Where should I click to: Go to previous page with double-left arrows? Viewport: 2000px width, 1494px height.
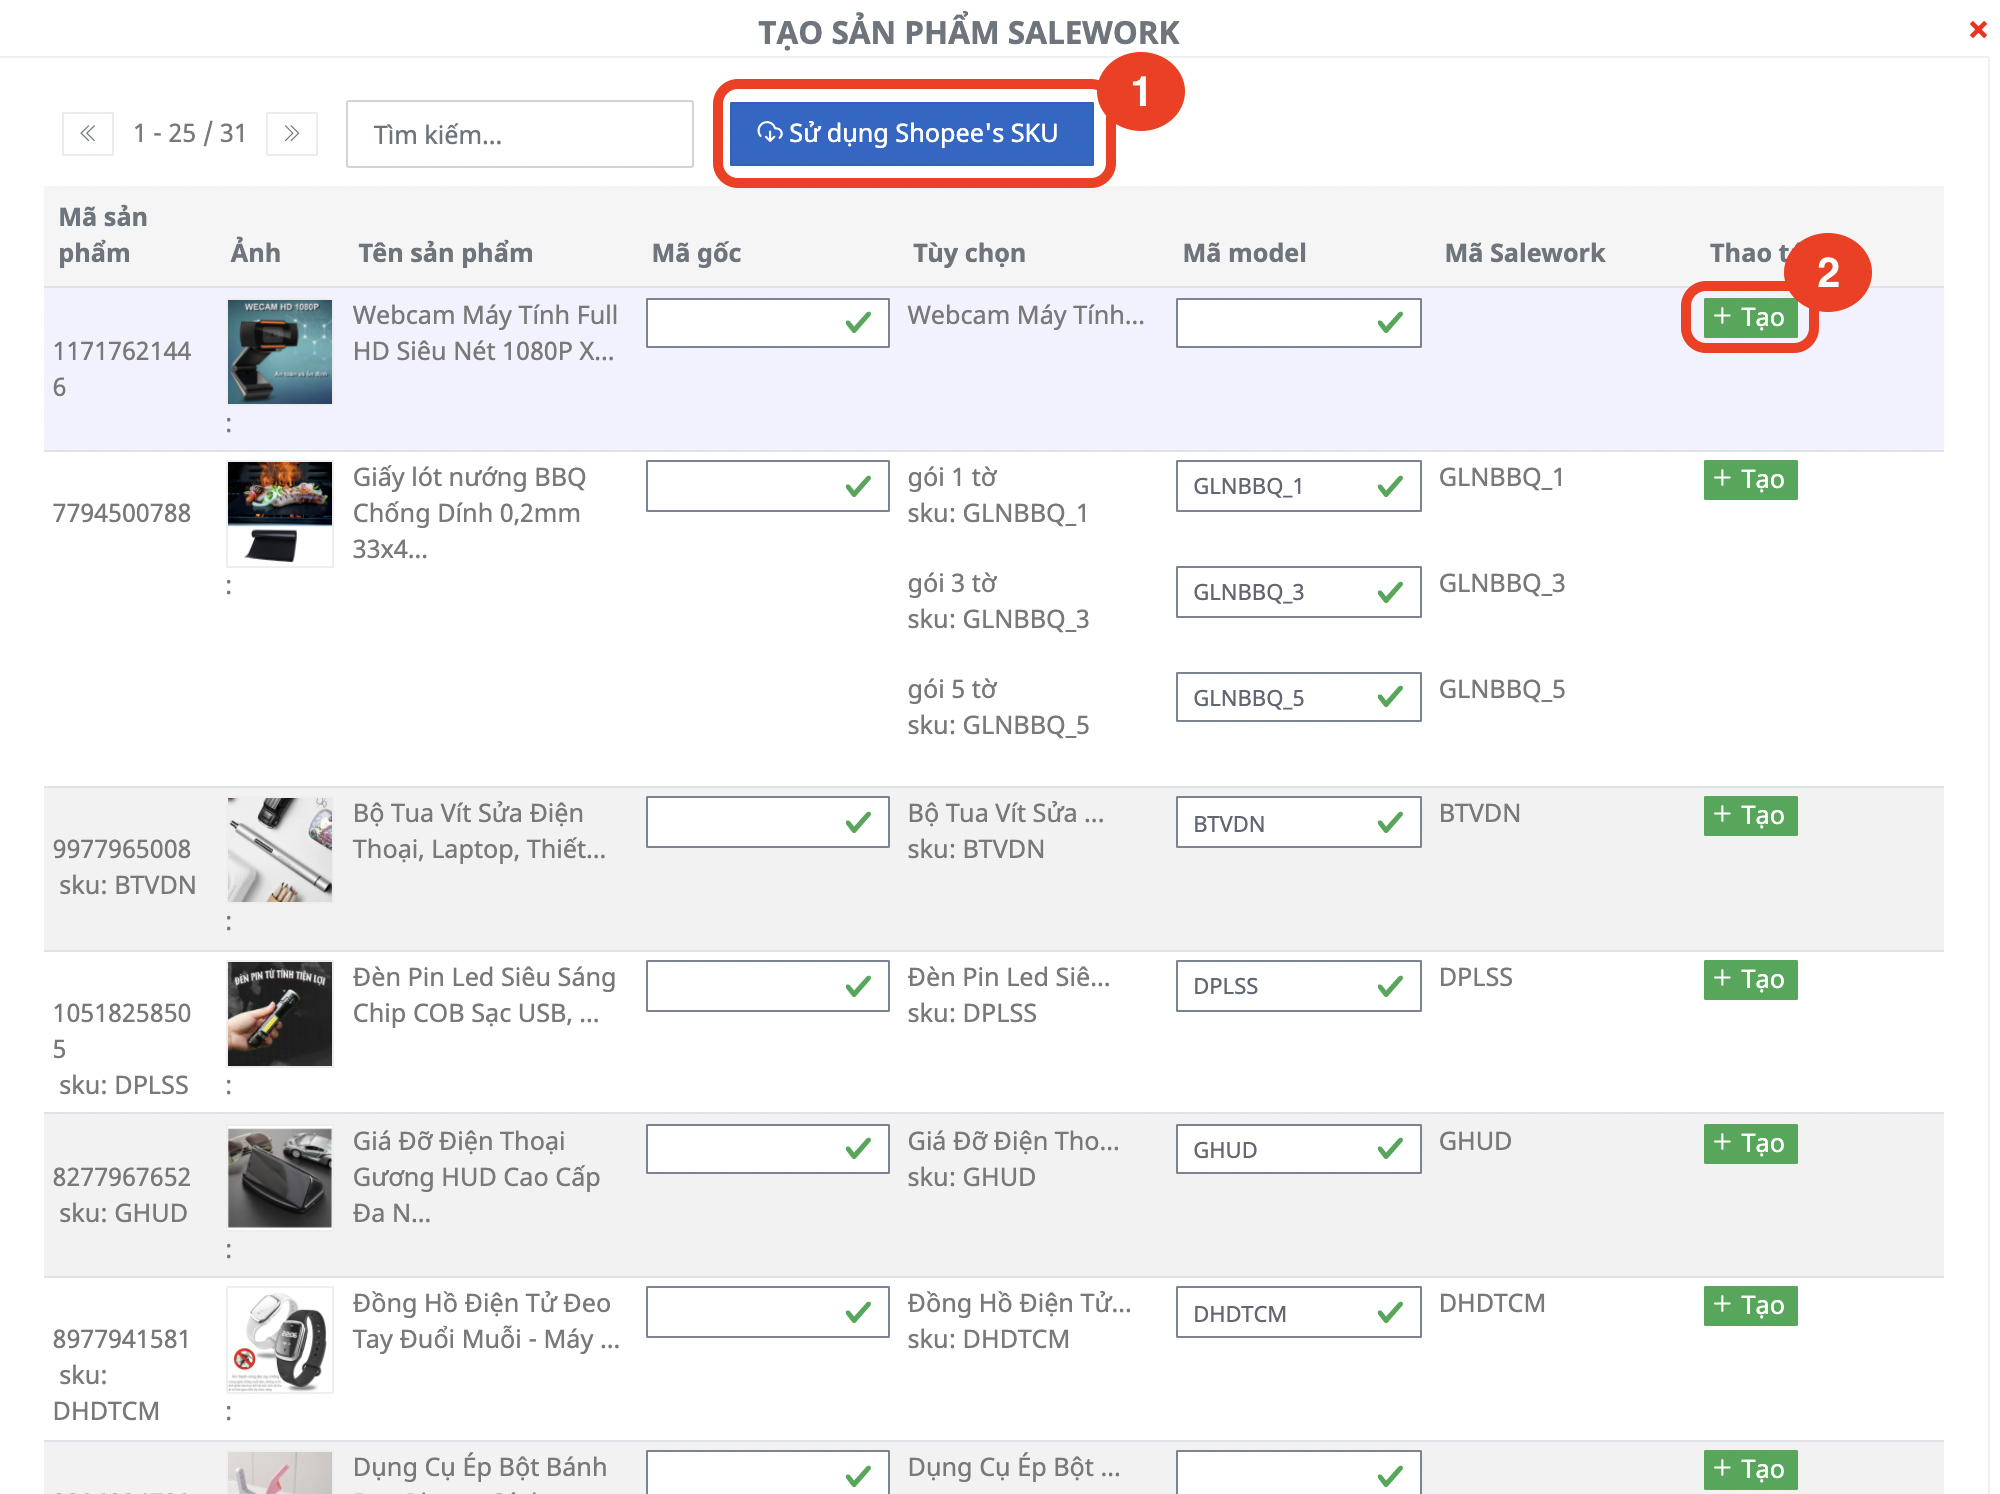click(x=88, y=133)
